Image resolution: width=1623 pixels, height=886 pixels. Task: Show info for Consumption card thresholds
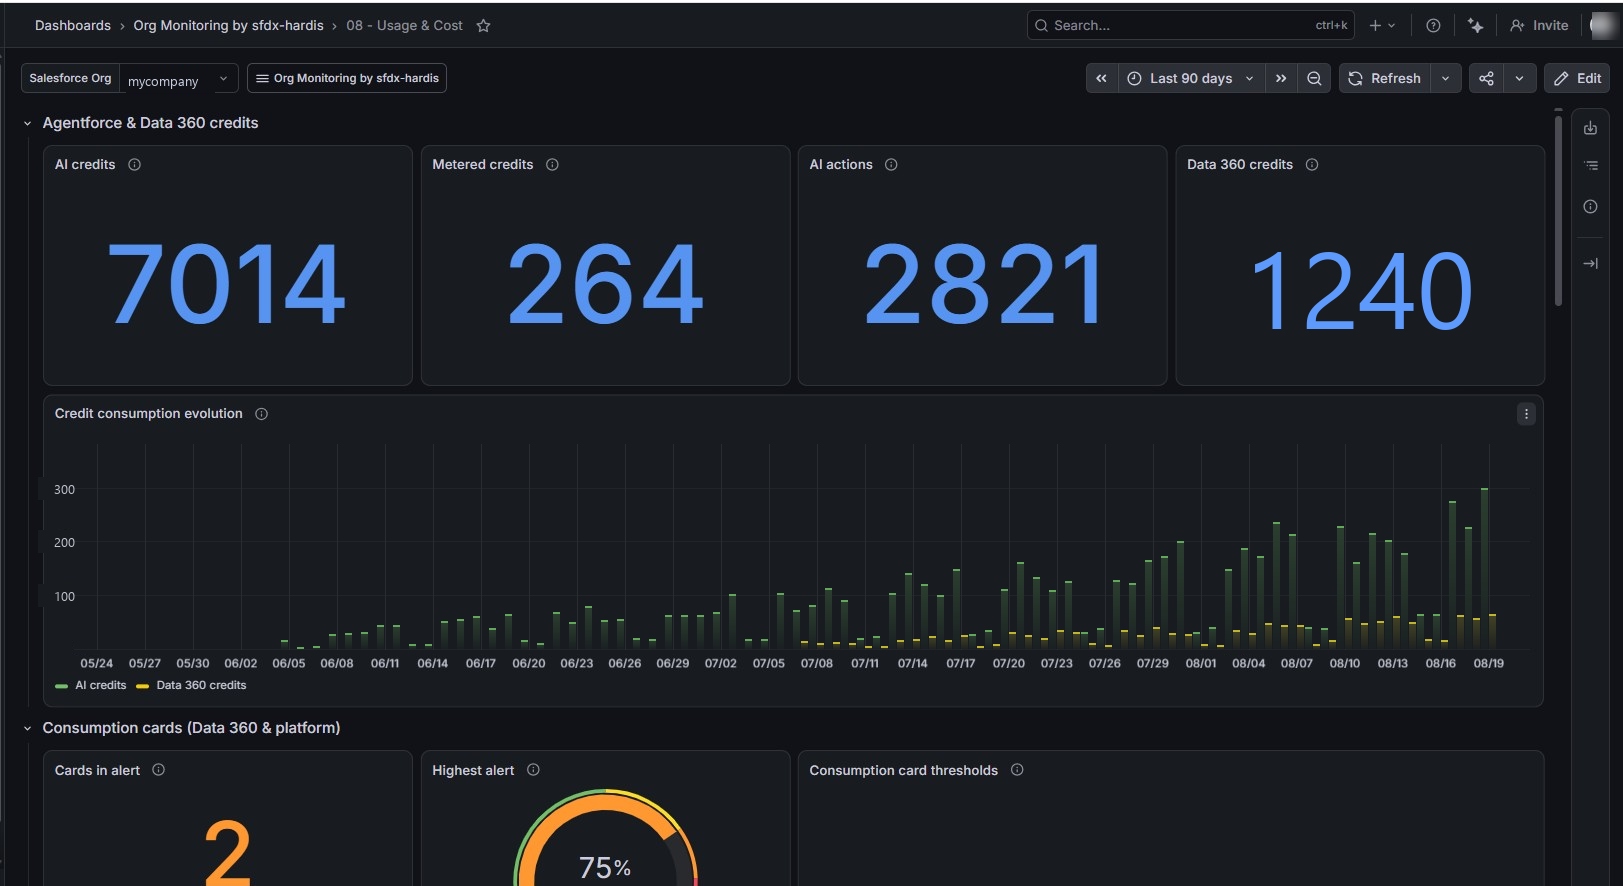(1017, 770)
